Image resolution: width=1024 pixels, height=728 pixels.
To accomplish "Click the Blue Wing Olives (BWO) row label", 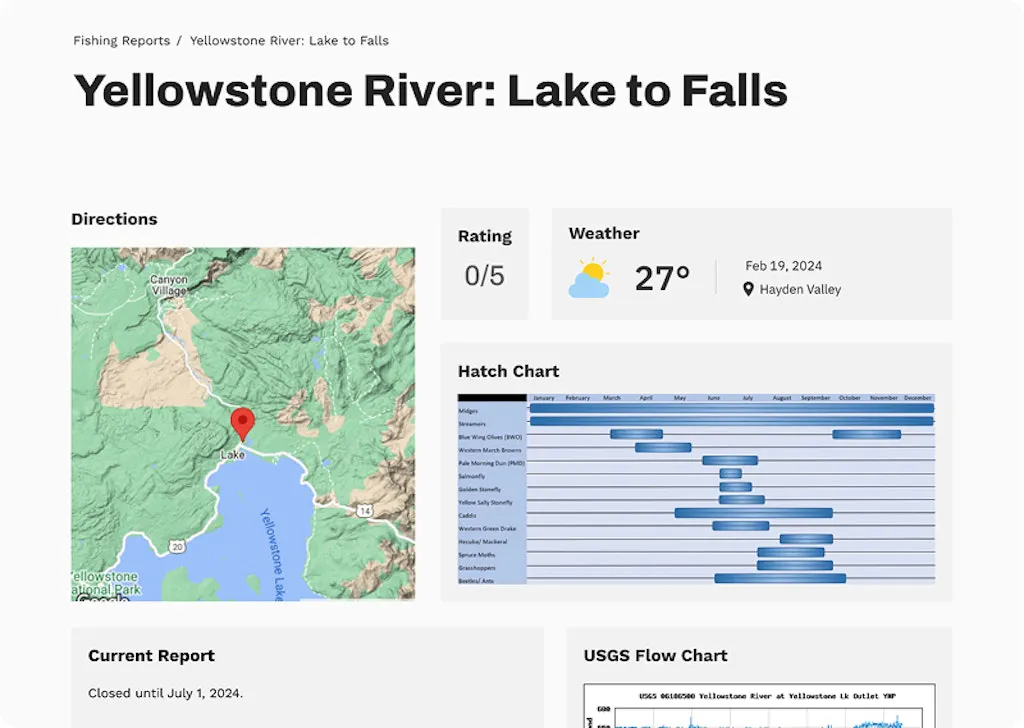I will (490, 437).
